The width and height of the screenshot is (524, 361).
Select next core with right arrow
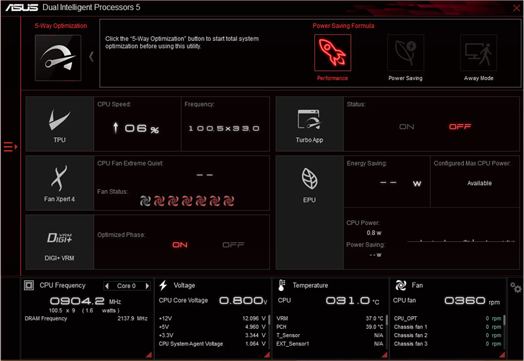coord(147,286)
